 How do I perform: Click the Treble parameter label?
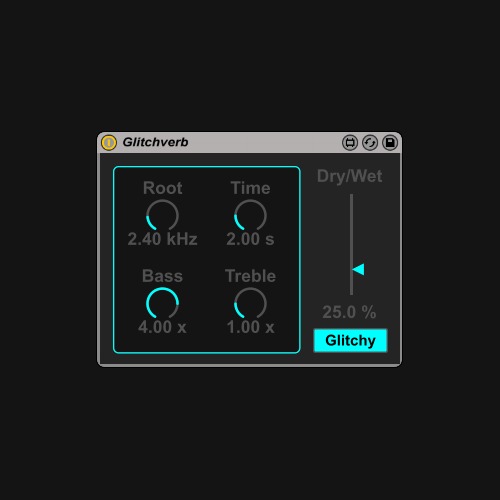(250, 276)
